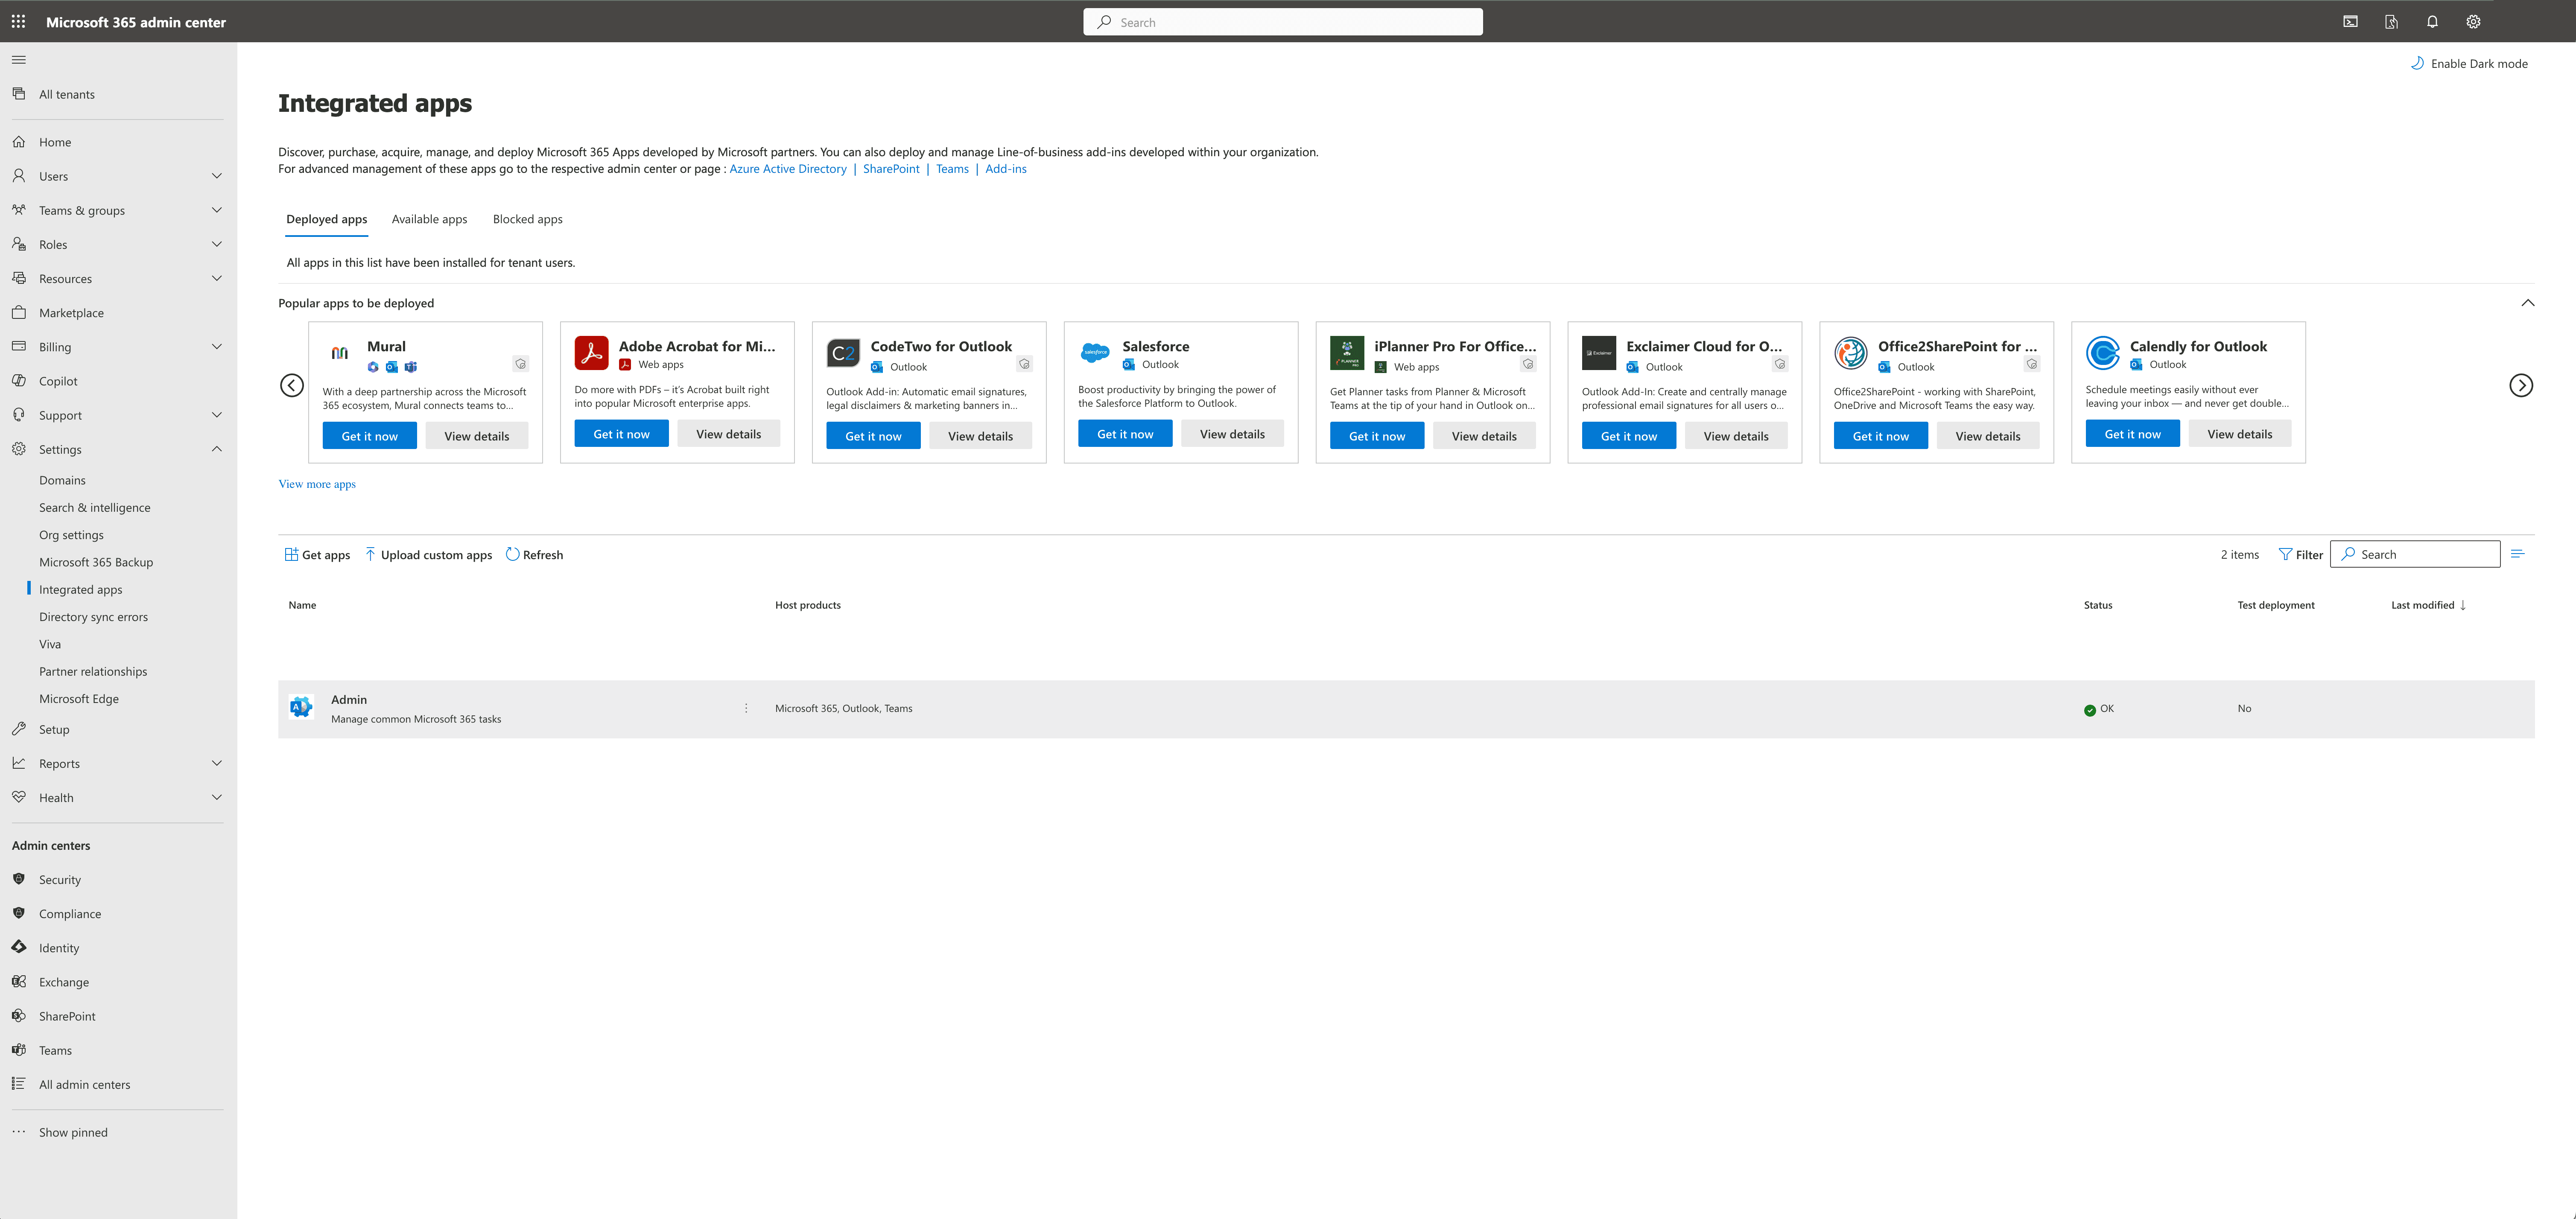2576x1219 pixels.
Task: Click Office2SharePoint app logo
Action: [x=1851, y=353]
